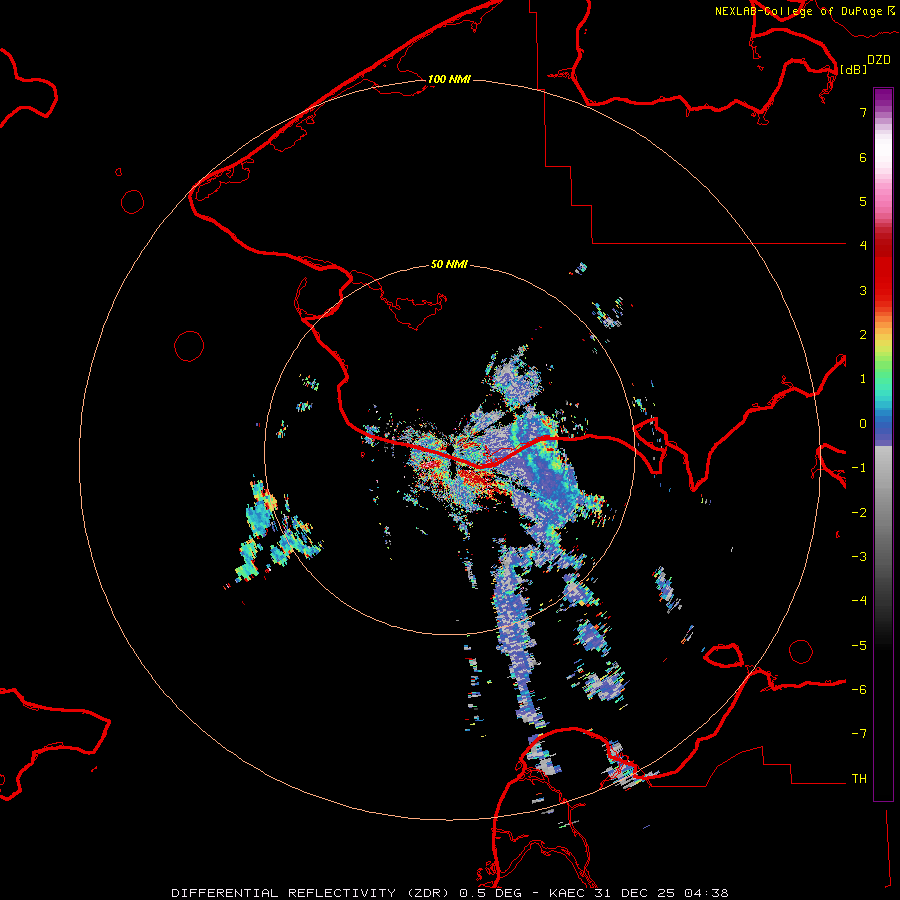Click the "100 NMI" range ring label
Screen dimensions: 900x900
coord(449,79)
